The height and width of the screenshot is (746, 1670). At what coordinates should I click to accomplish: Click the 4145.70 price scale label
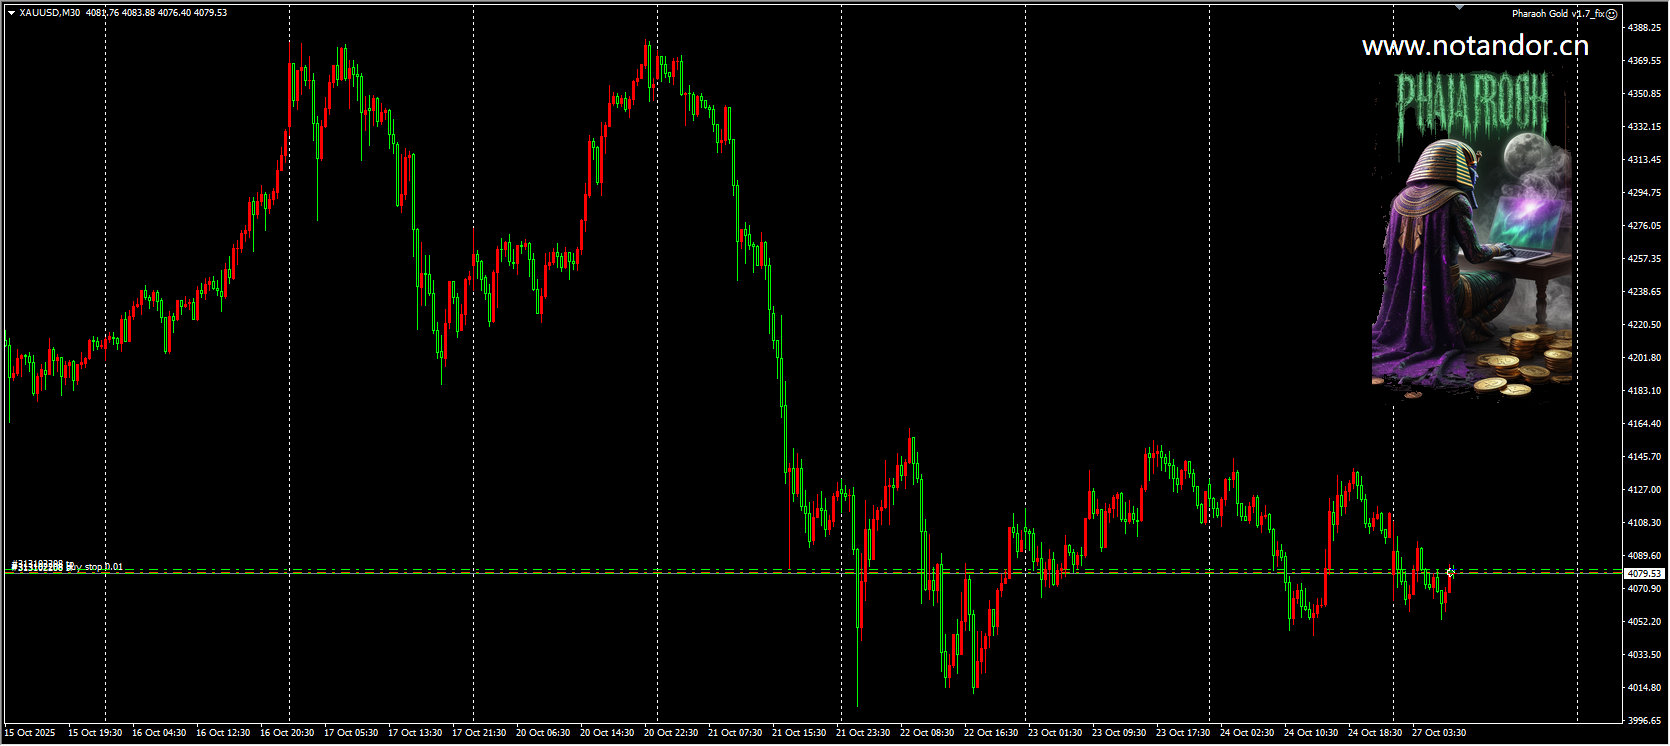pos(1644,457)
